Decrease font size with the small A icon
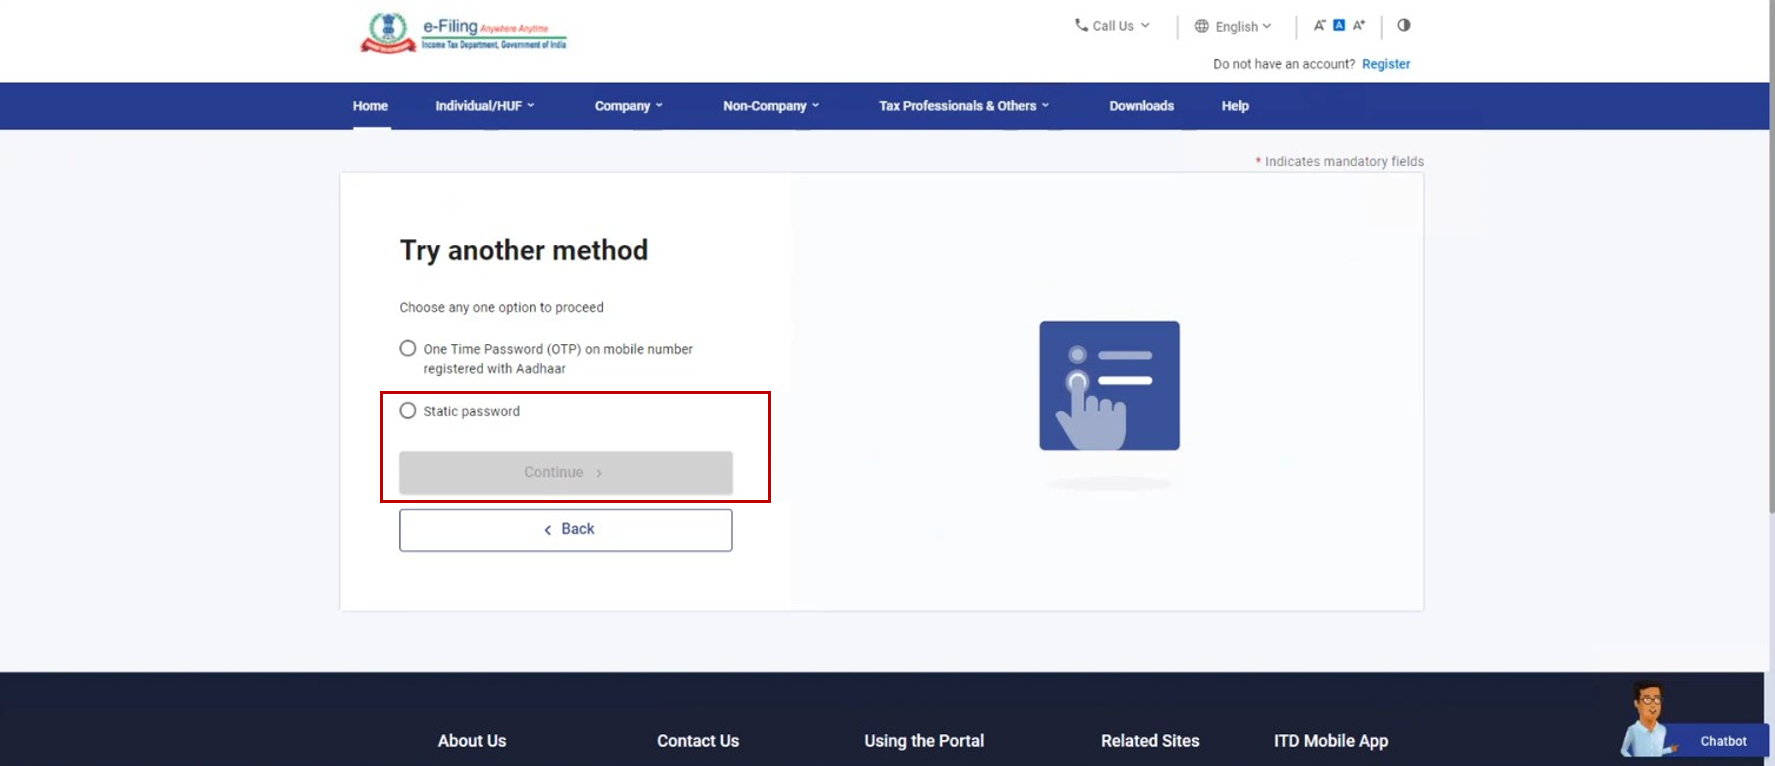The image size is (1775, 766). coord(1319,26)
